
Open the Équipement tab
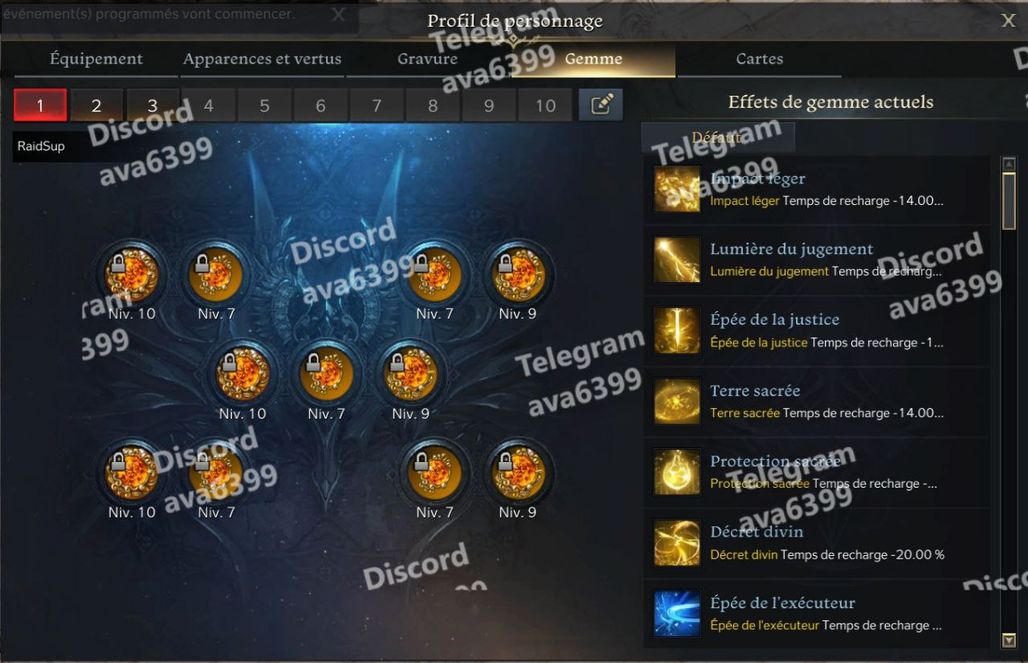click(x=96, y=59)
